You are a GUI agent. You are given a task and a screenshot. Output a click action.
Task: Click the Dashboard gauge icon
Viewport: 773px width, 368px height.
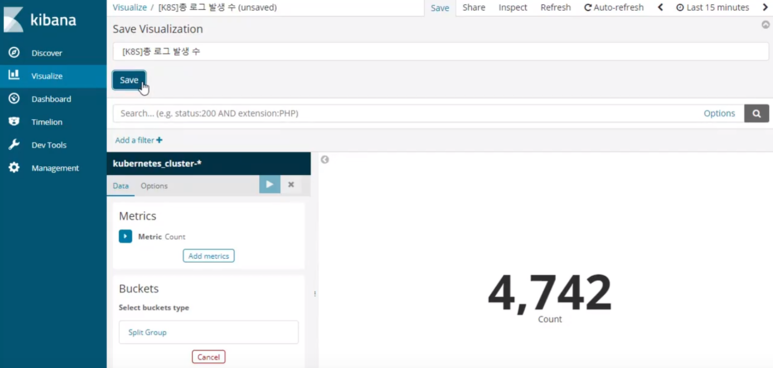click(x=14, y=99)
